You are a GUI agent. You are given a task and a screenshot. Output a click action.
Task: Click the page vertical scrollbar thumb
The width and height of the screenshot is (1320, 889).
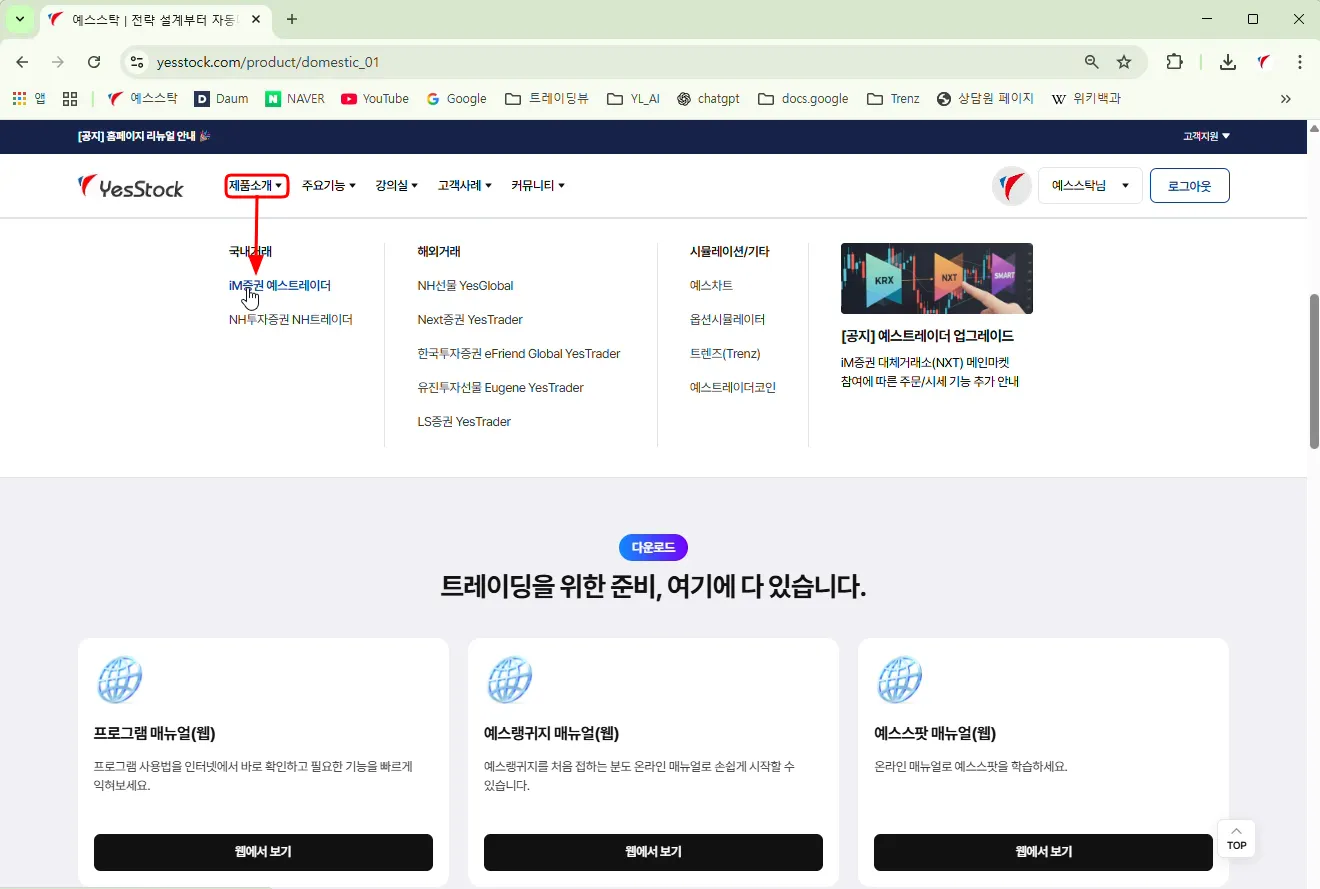click(x=1313, y=372)
